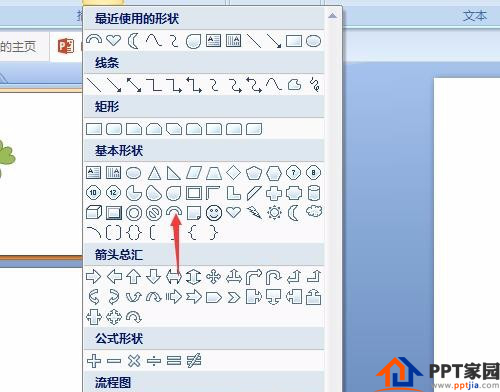Pick the diamond shape
The width and height of the screenshot is (500, 392).
pyautogui.click(x=233, y=173)
